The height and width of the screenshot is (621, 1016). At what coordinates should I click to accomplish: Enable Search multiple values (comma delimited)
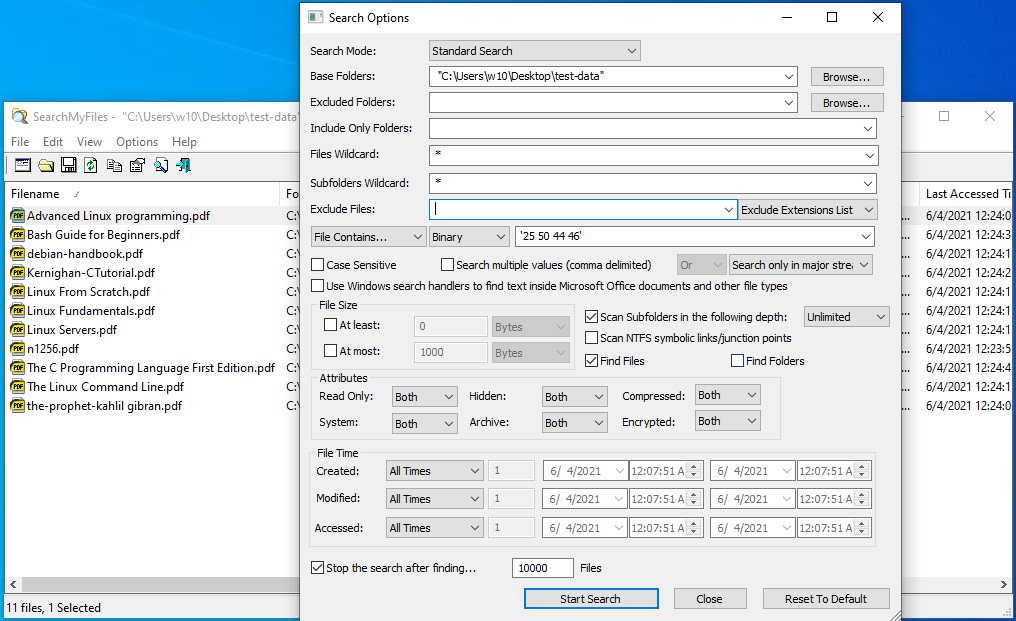click(447, 264)
